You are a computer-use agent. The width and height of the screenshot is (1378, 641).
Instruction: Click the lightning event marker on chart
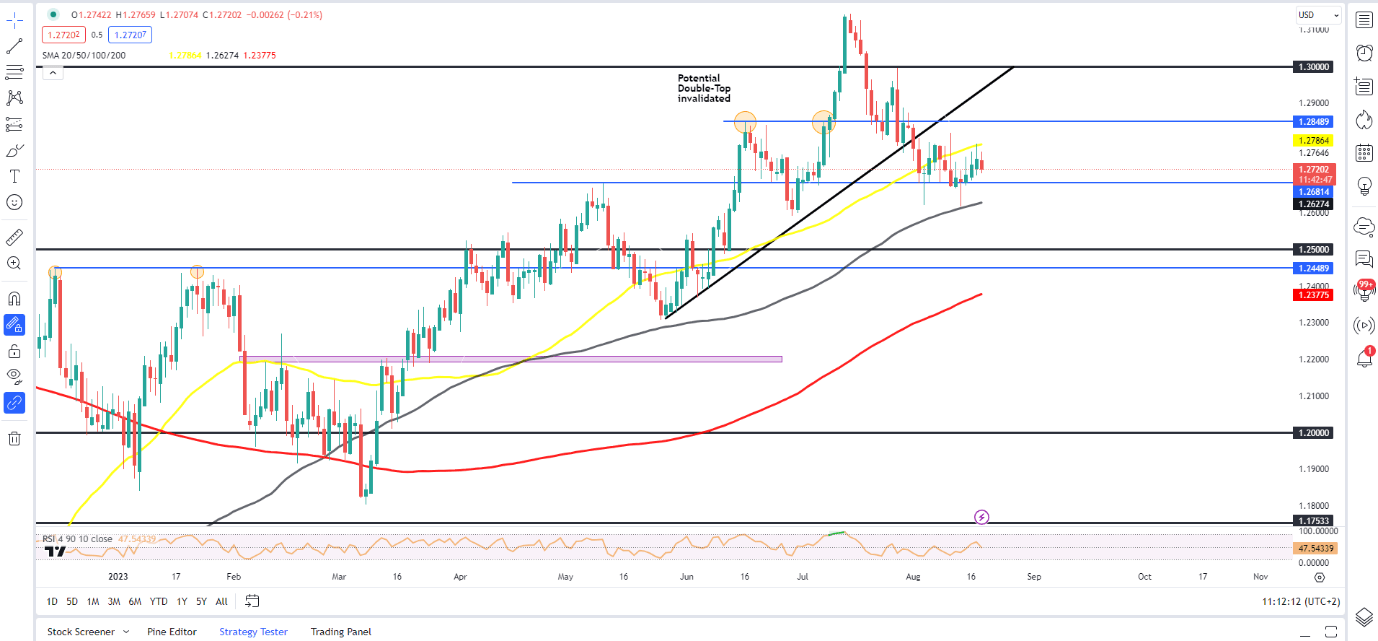click(982, 517)
